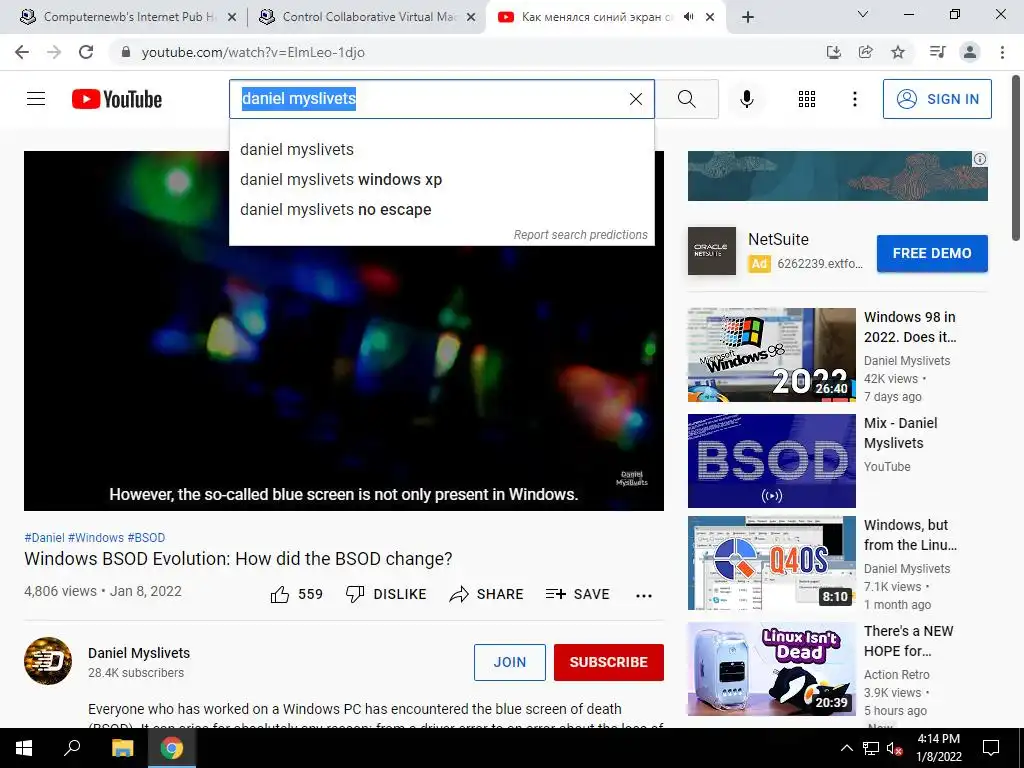Click the DISLIKE thumbs down button

coord(386,594)
